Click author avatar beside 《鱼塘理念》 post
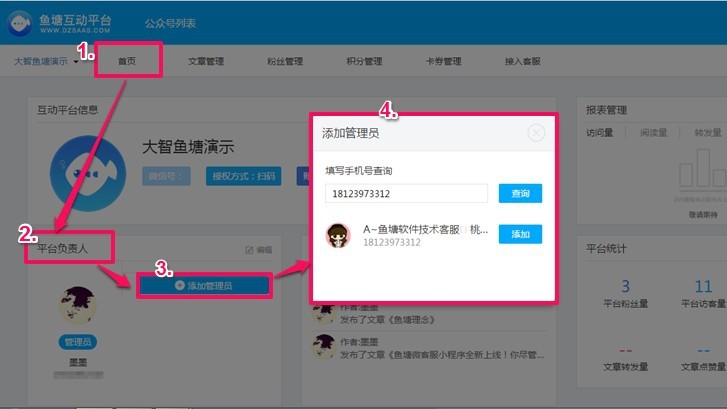The height and width of the screenshot is (409, 727). coord(323,312)
